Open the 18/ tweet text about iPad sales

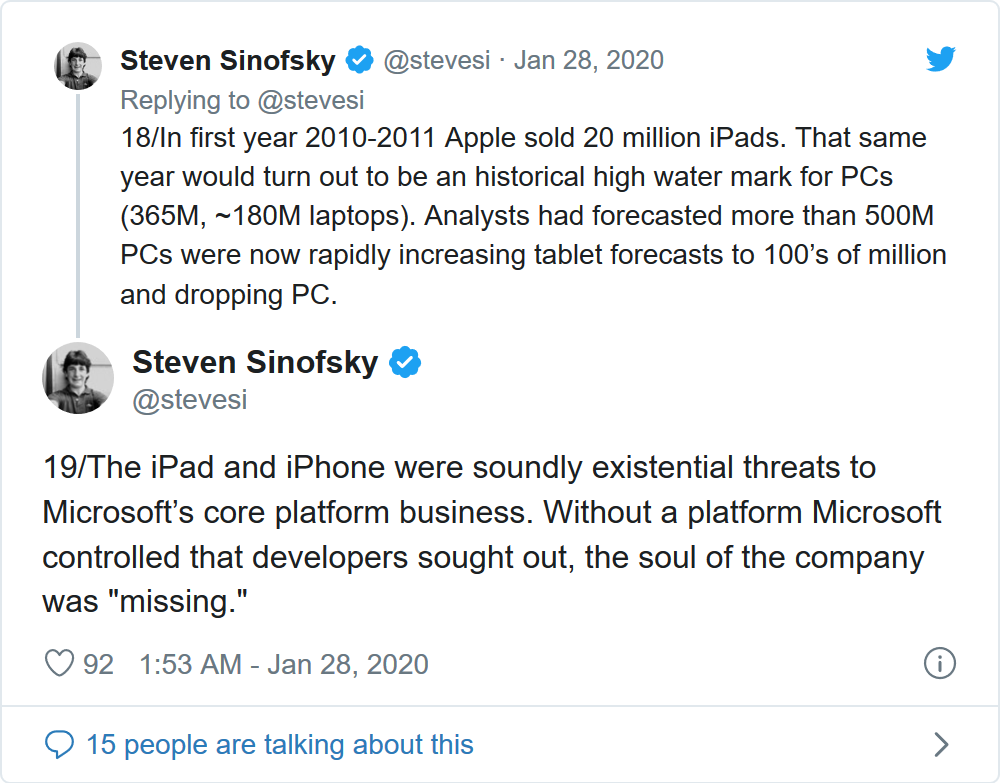pyautogui.click(x=533, y=215)
